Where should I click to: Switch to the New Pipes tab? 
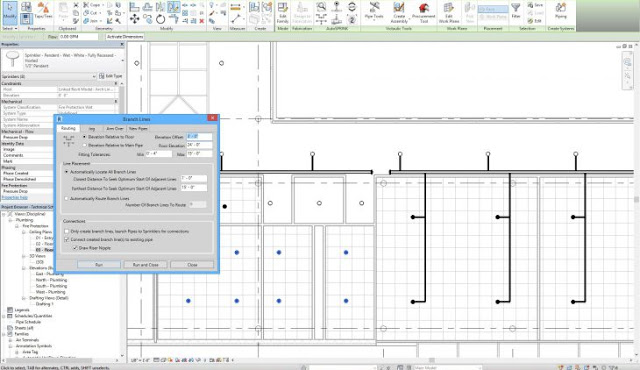click(138, 129)
